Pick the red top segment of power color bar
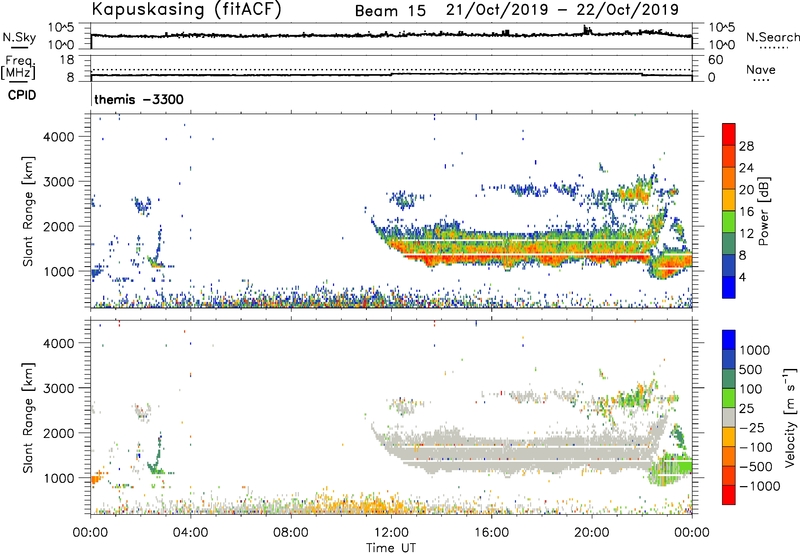800x554 pixels. point(729,133)
